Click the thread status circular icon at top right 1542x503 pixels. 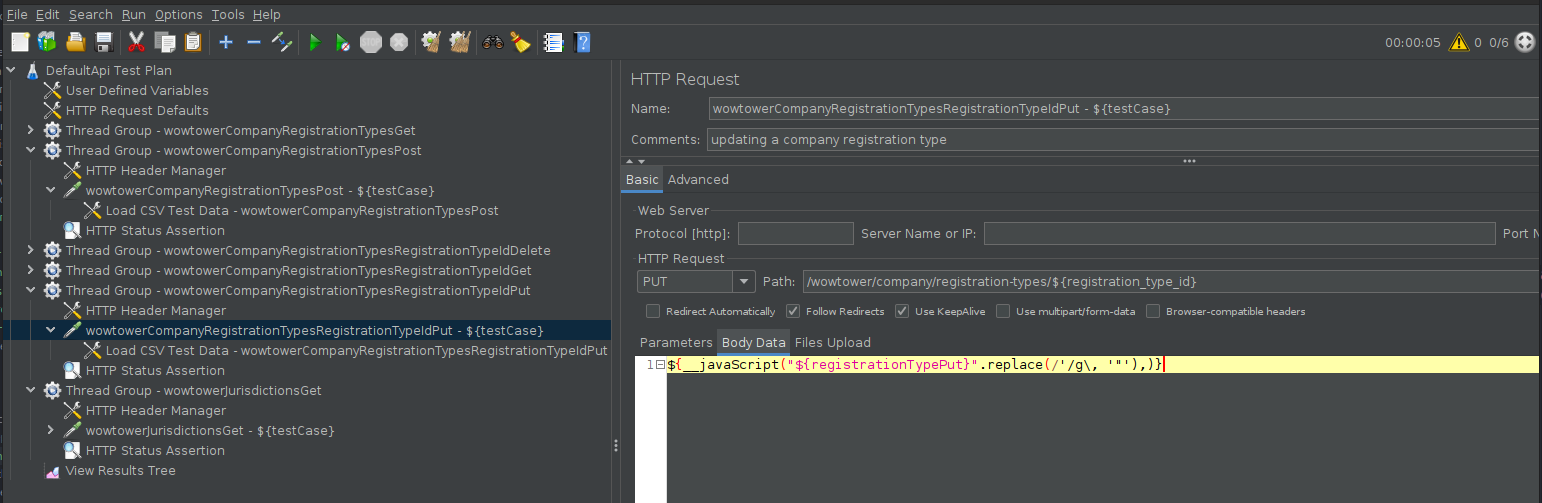click(1525, 42)
